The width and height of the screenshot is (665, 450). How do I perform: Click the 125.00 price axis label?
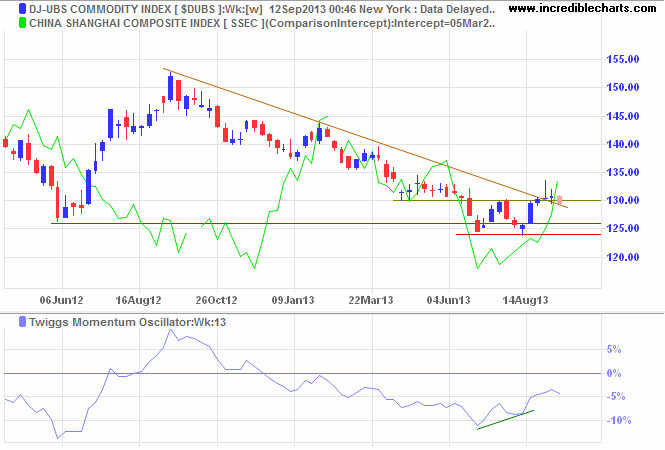tap(623, 228)
